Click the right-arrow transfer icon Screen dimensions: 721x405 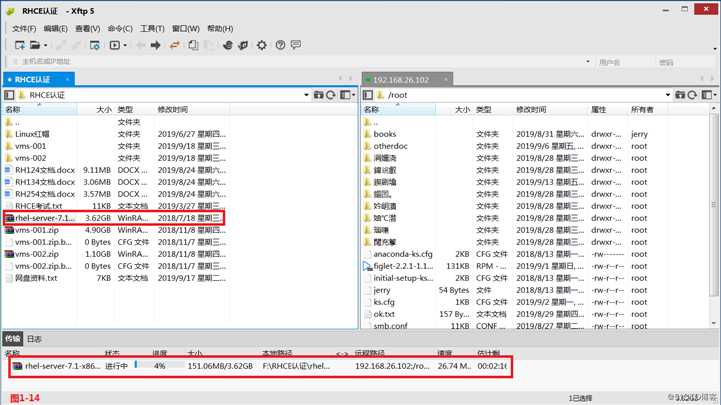155,45
